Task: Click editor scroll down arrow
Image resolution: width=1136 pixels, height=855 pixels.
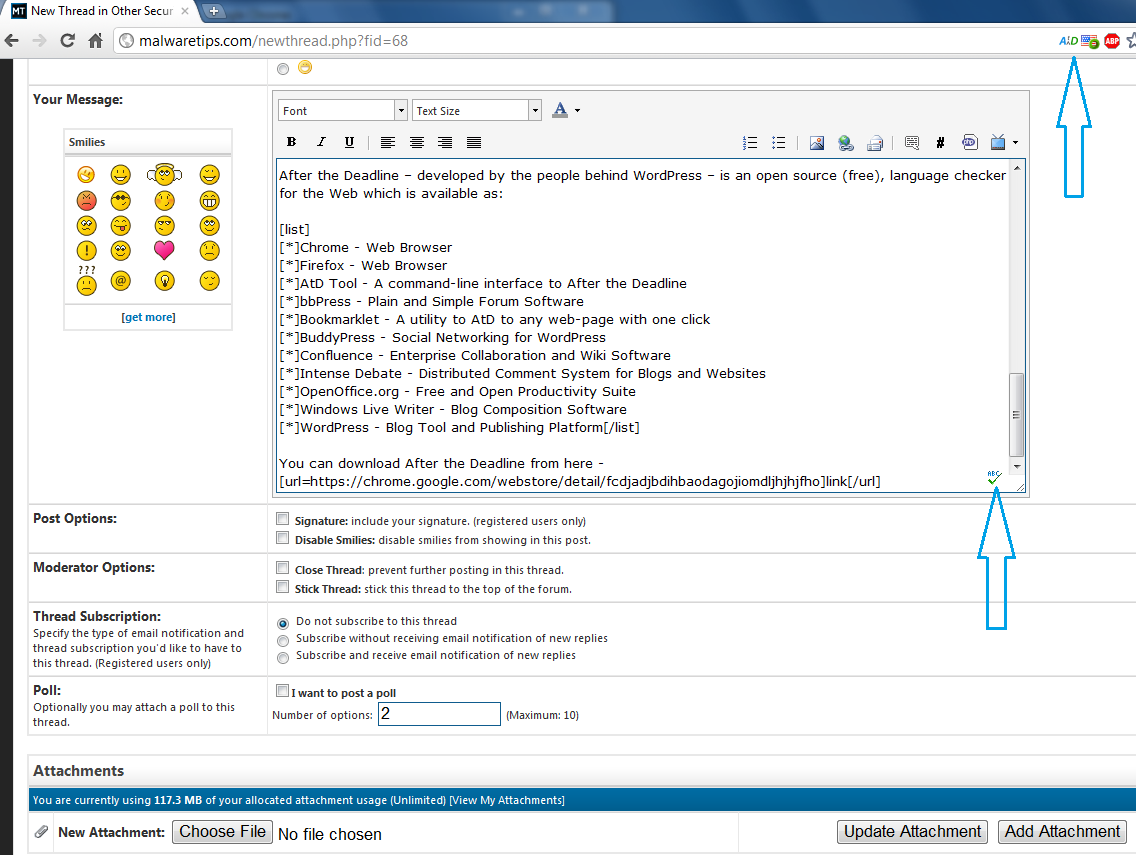Action: pos(1016,466)
